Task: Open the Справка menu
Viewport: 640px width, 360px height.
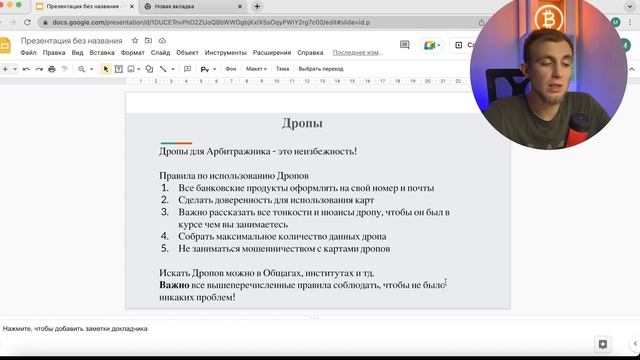Action: [310, 53]
